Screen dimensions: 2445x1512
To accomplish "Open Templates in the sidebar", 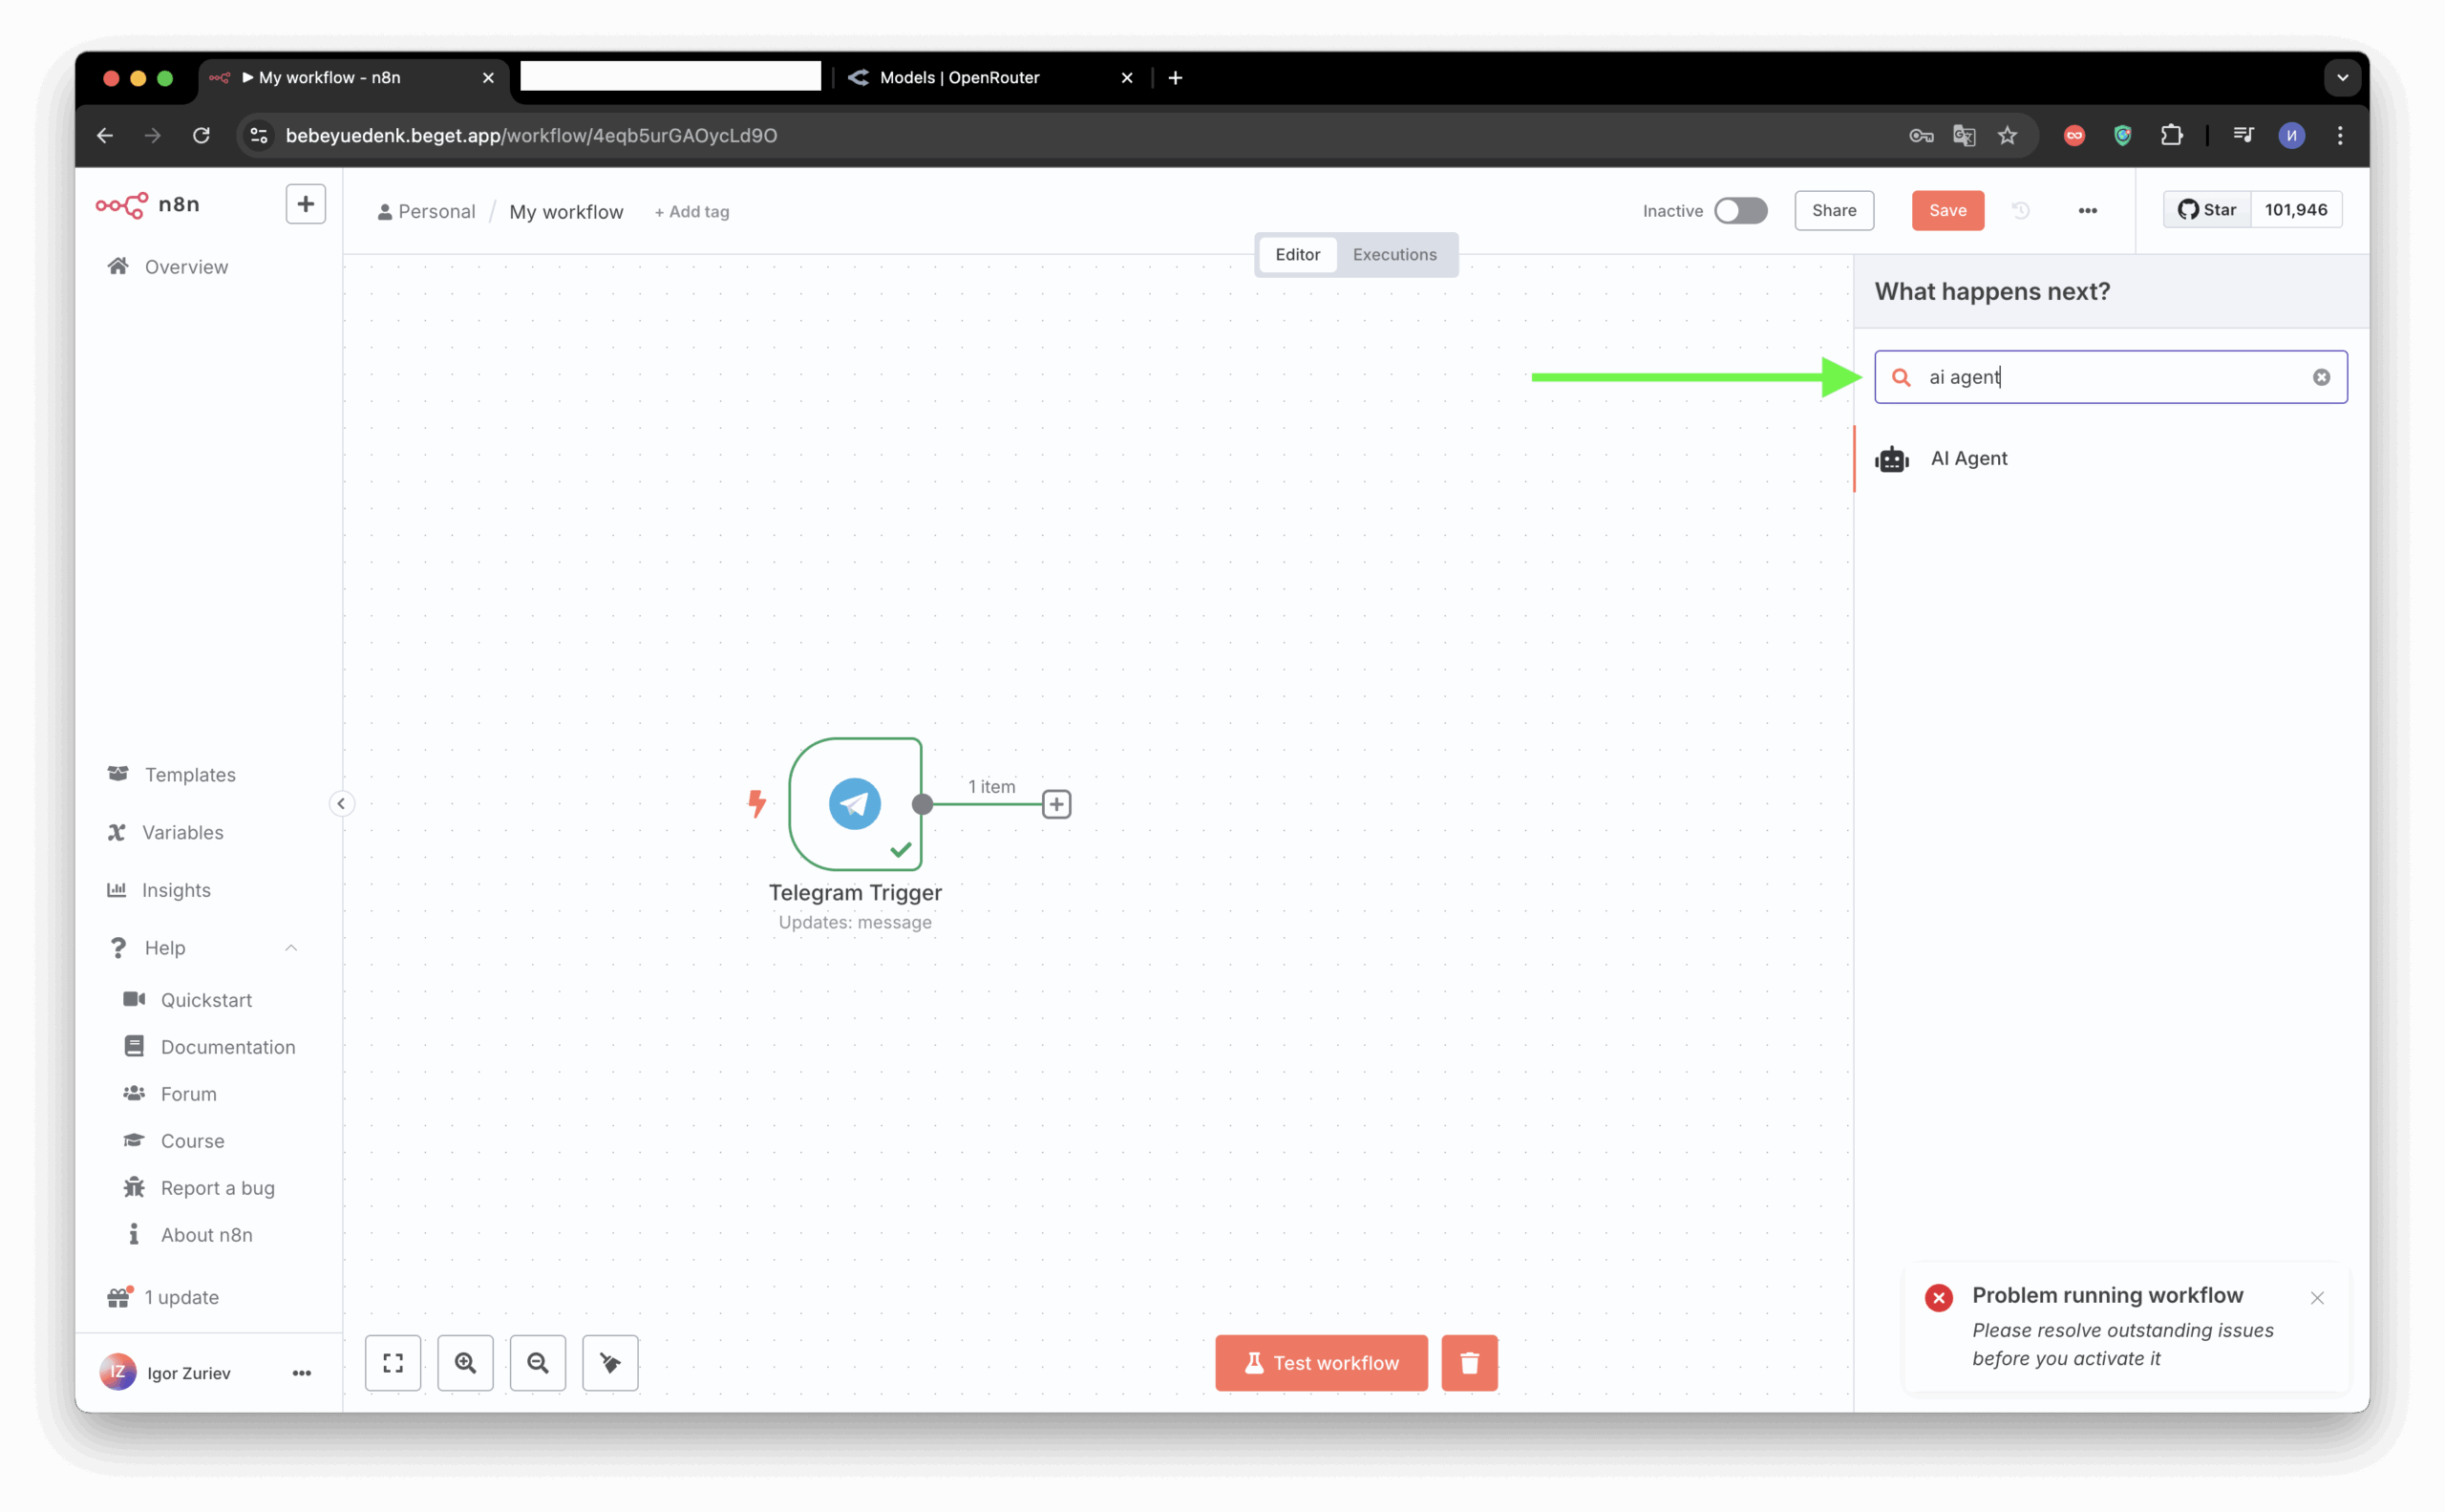I will click(190, 775).
